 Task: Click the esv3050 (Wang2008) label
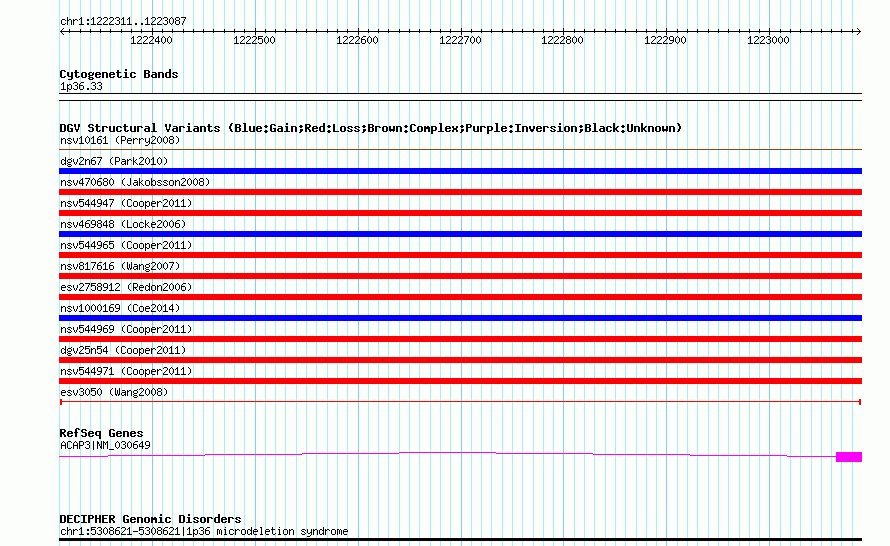point(114,392)
